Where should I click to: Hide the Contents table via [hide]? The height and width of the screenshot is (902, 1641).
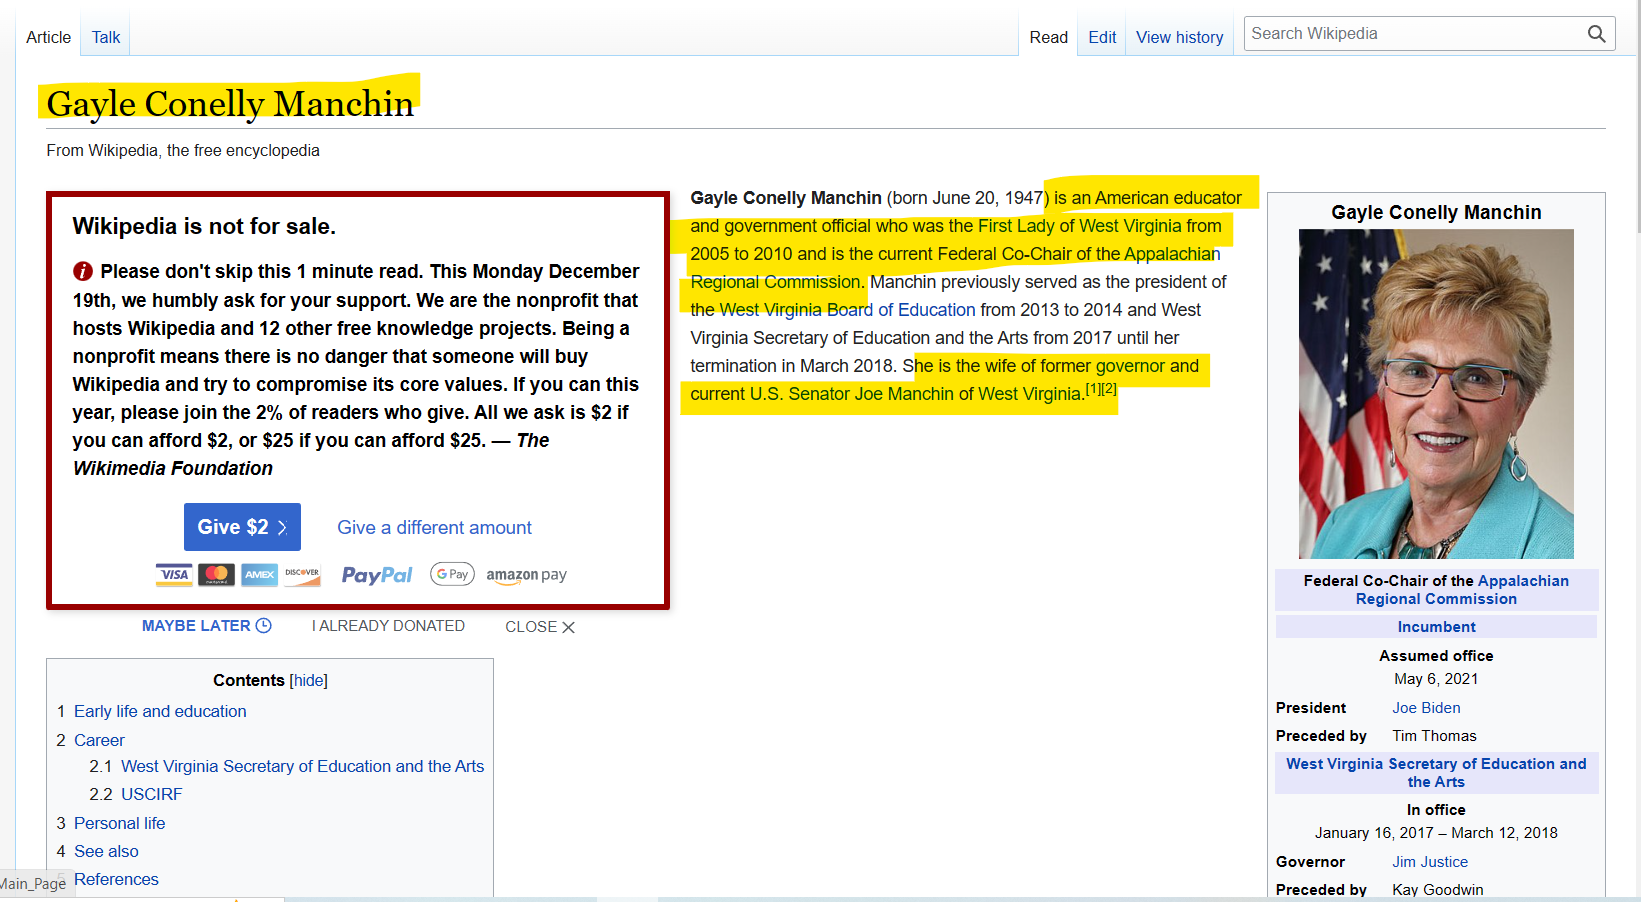click(x=308, y=680)
